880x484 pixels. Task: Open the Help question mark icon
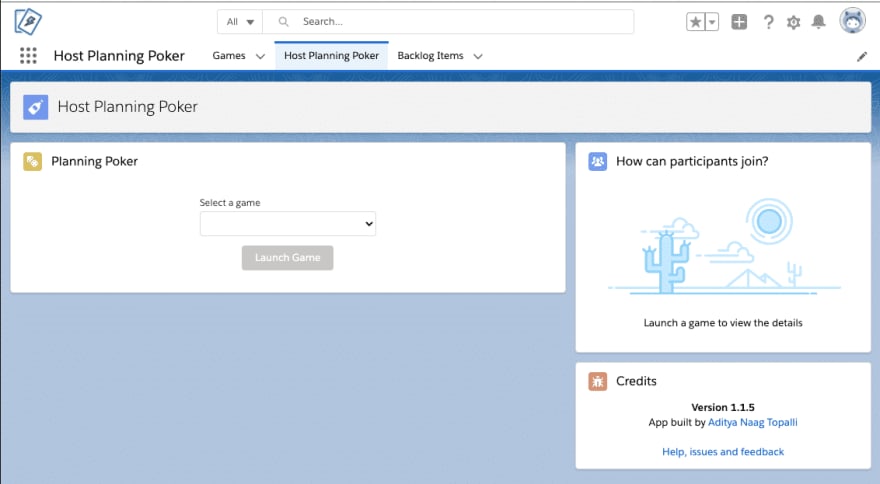click(768, 22)
